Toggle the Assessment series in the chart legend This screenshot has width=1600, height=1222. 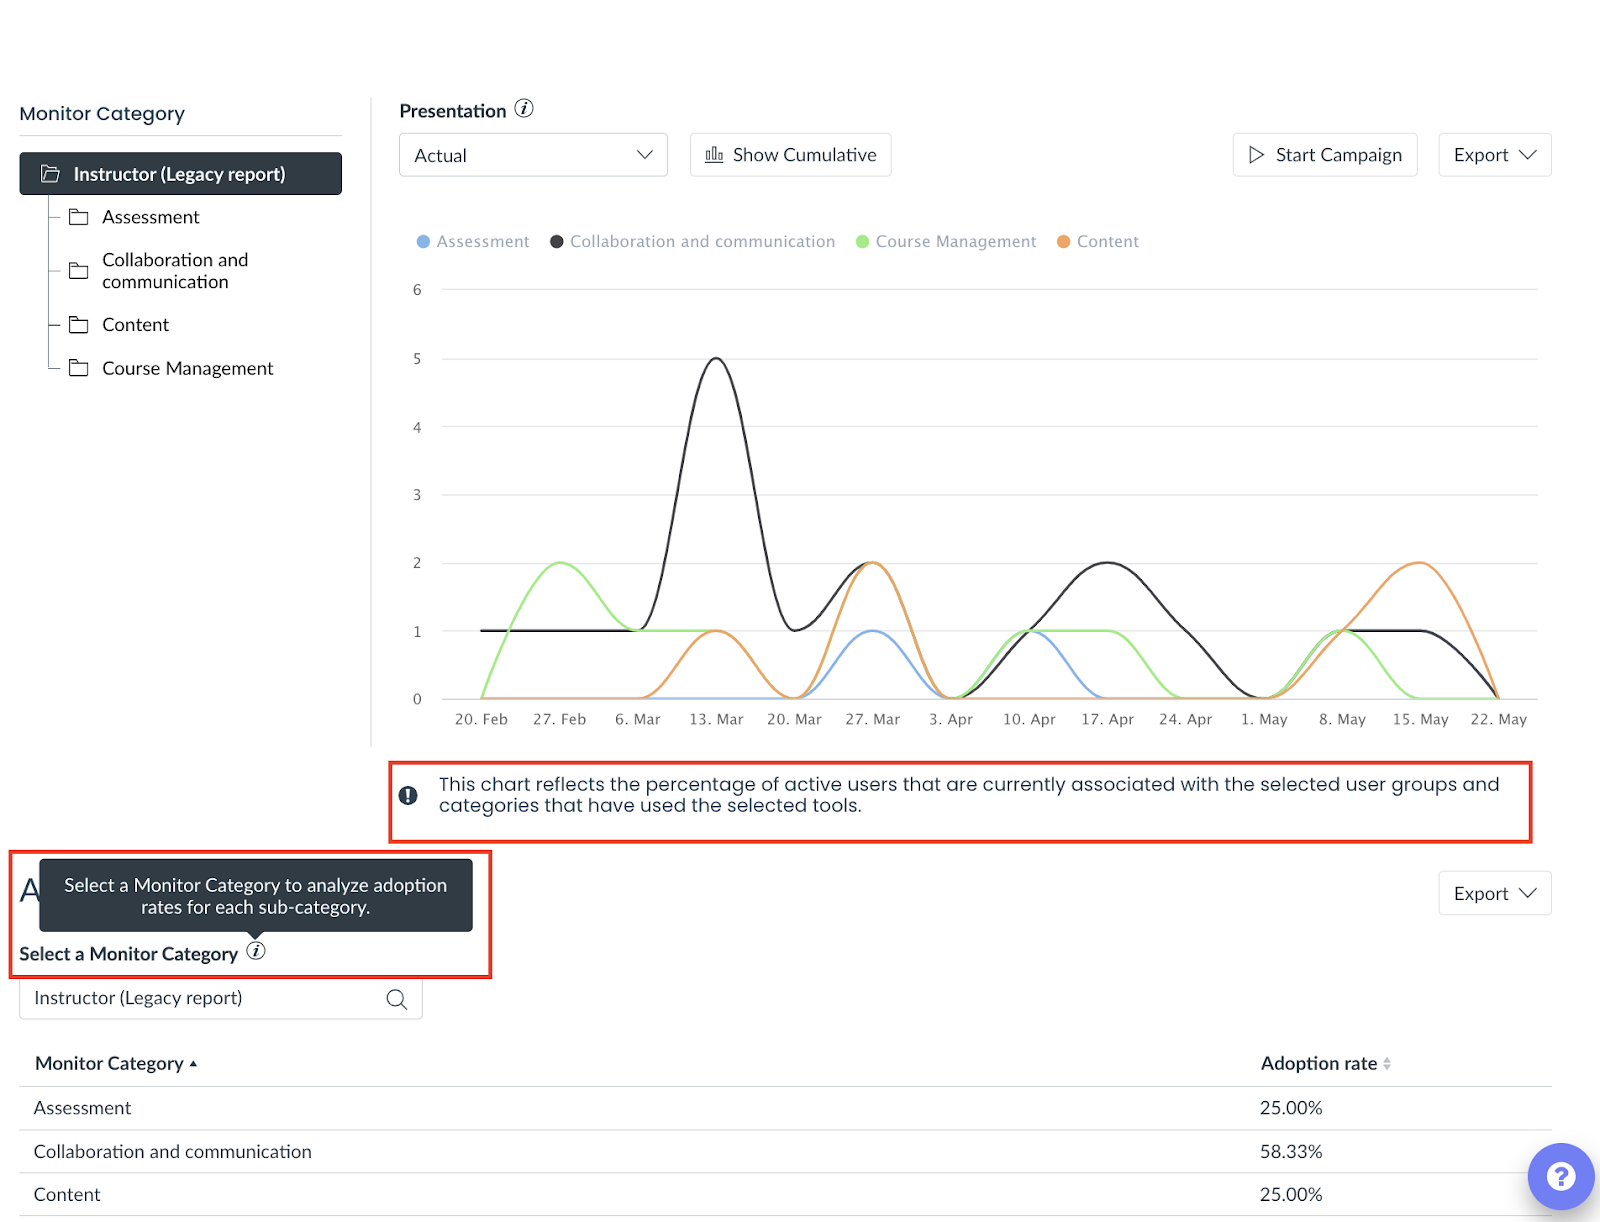(473, 241)
